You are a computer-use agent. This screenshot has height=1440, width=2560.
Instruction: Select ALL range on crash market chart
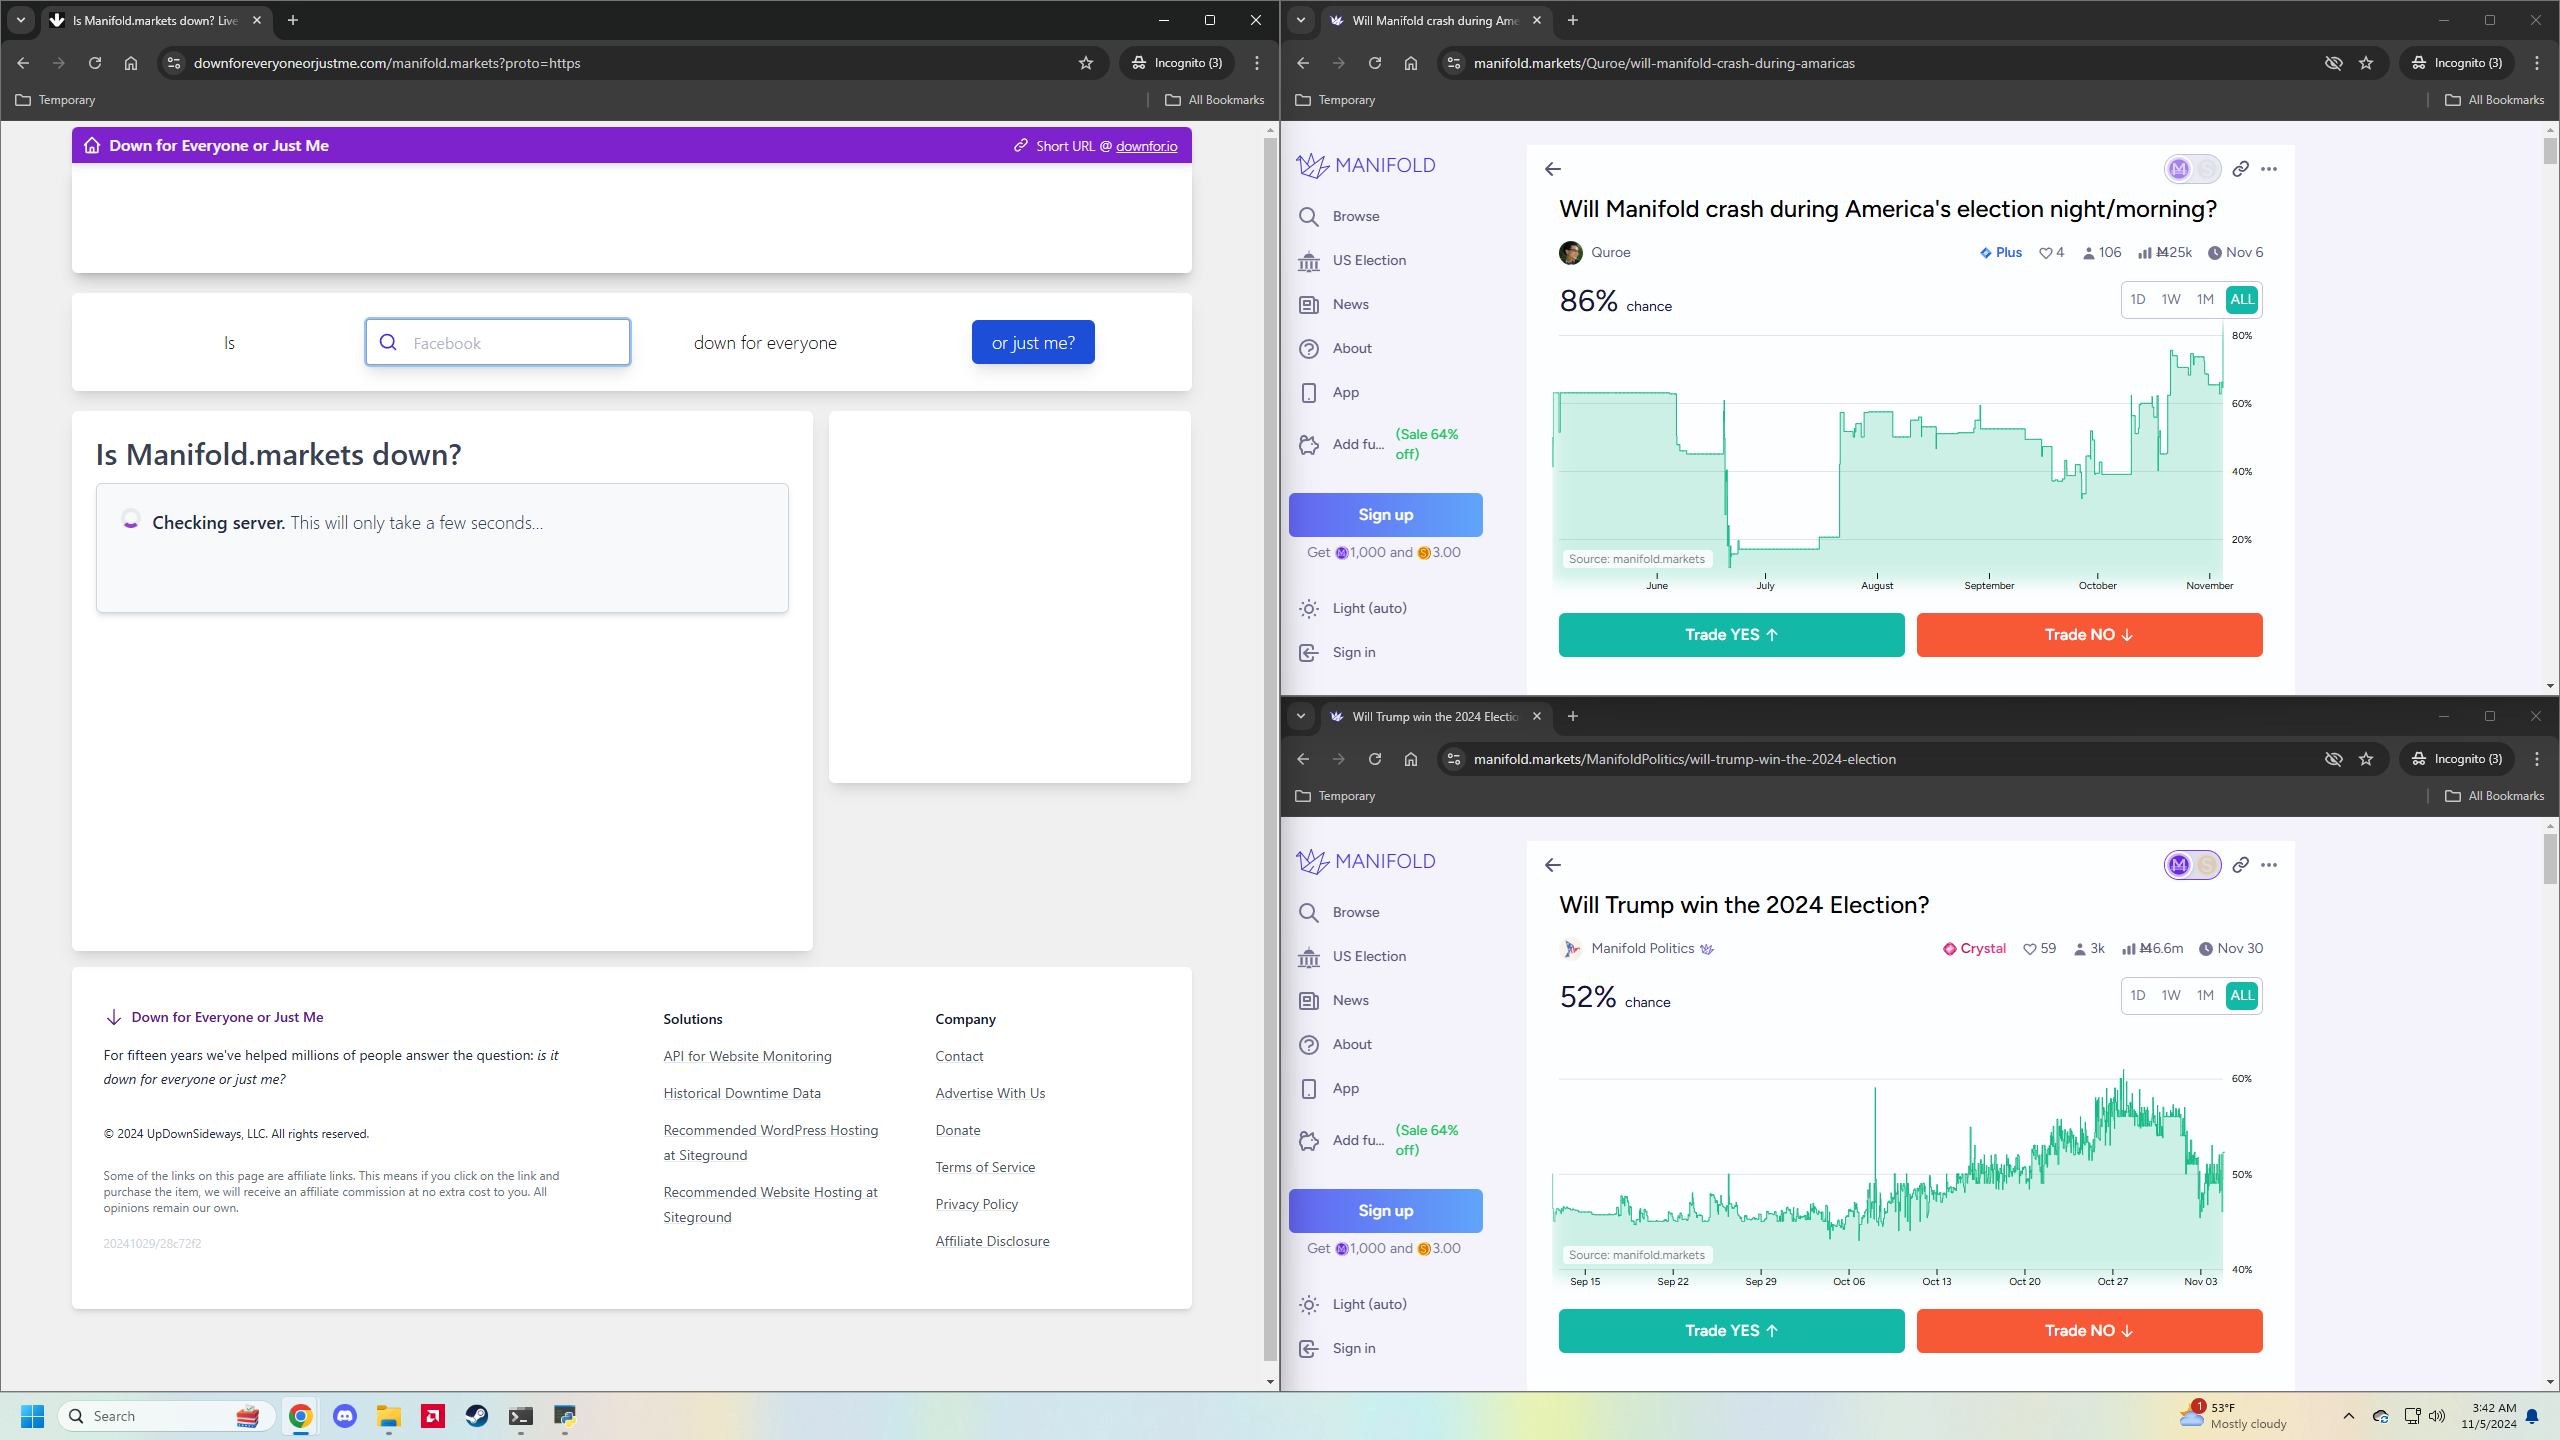click(x=2242, y=299)
